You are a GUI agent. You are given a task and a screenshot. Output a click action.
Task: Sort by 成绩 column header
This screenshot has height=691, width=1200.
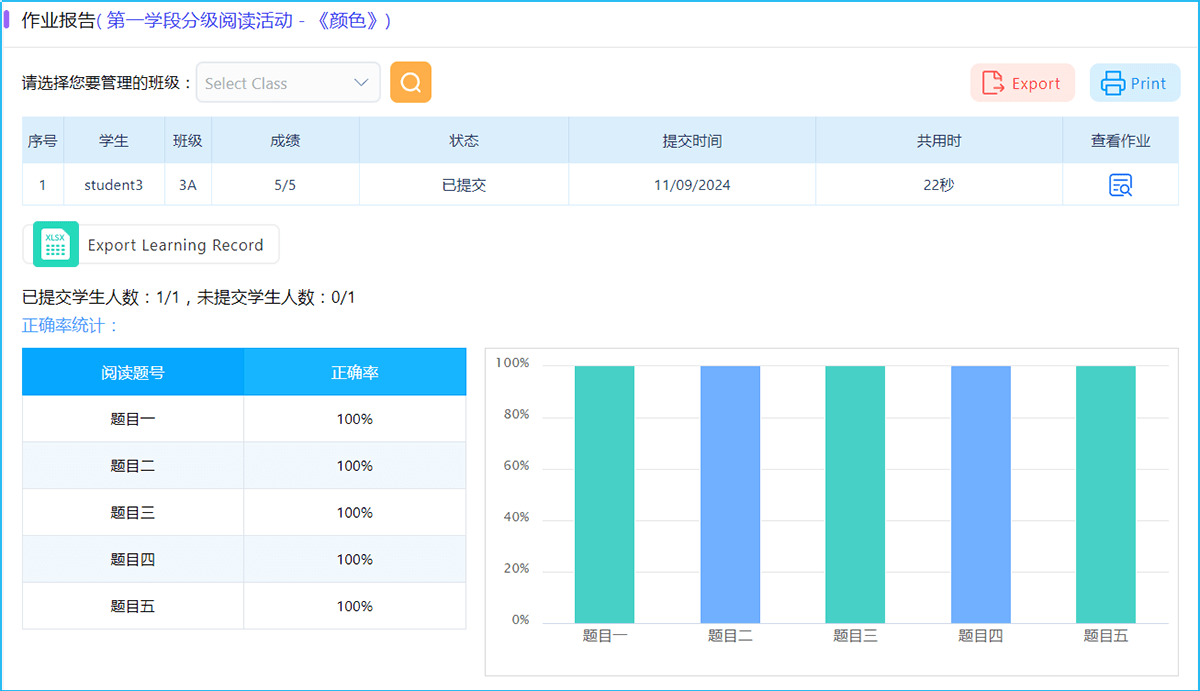point(285,141)
